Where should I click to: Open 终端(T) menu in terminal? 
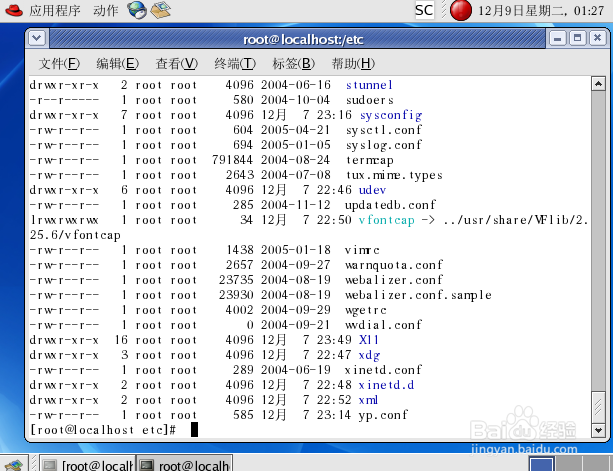[235, 63]
